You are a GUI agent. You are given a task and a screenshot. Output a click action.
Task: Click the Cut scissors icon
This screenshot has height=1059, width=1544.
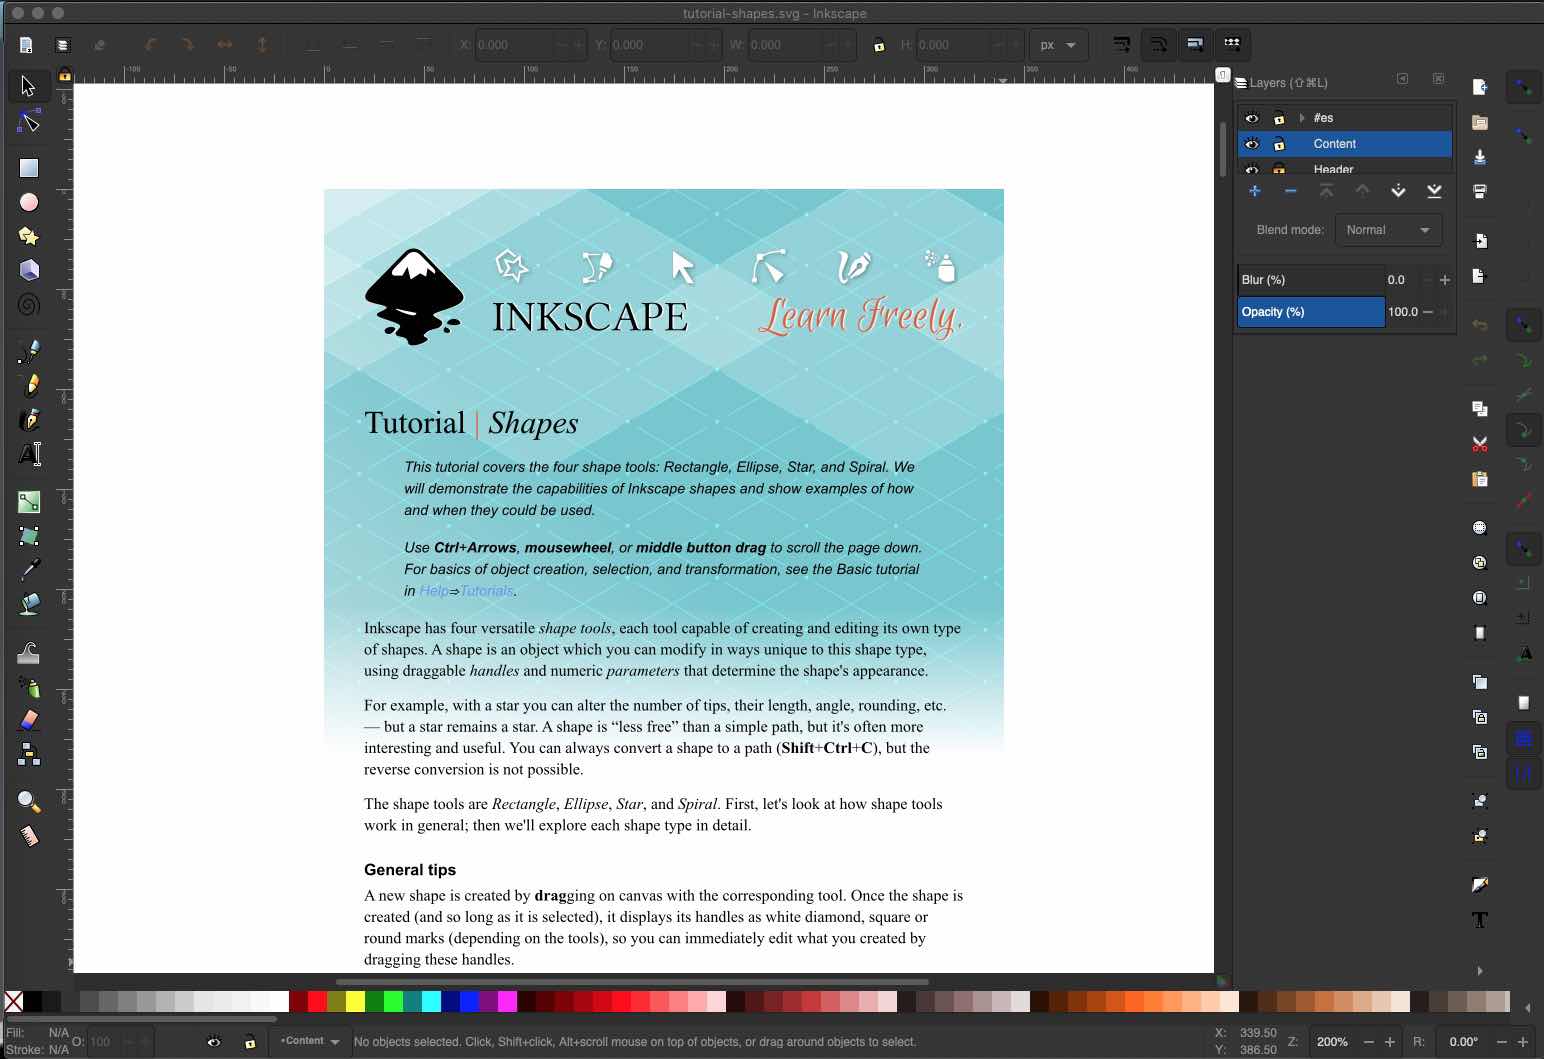coord(1480,443)
